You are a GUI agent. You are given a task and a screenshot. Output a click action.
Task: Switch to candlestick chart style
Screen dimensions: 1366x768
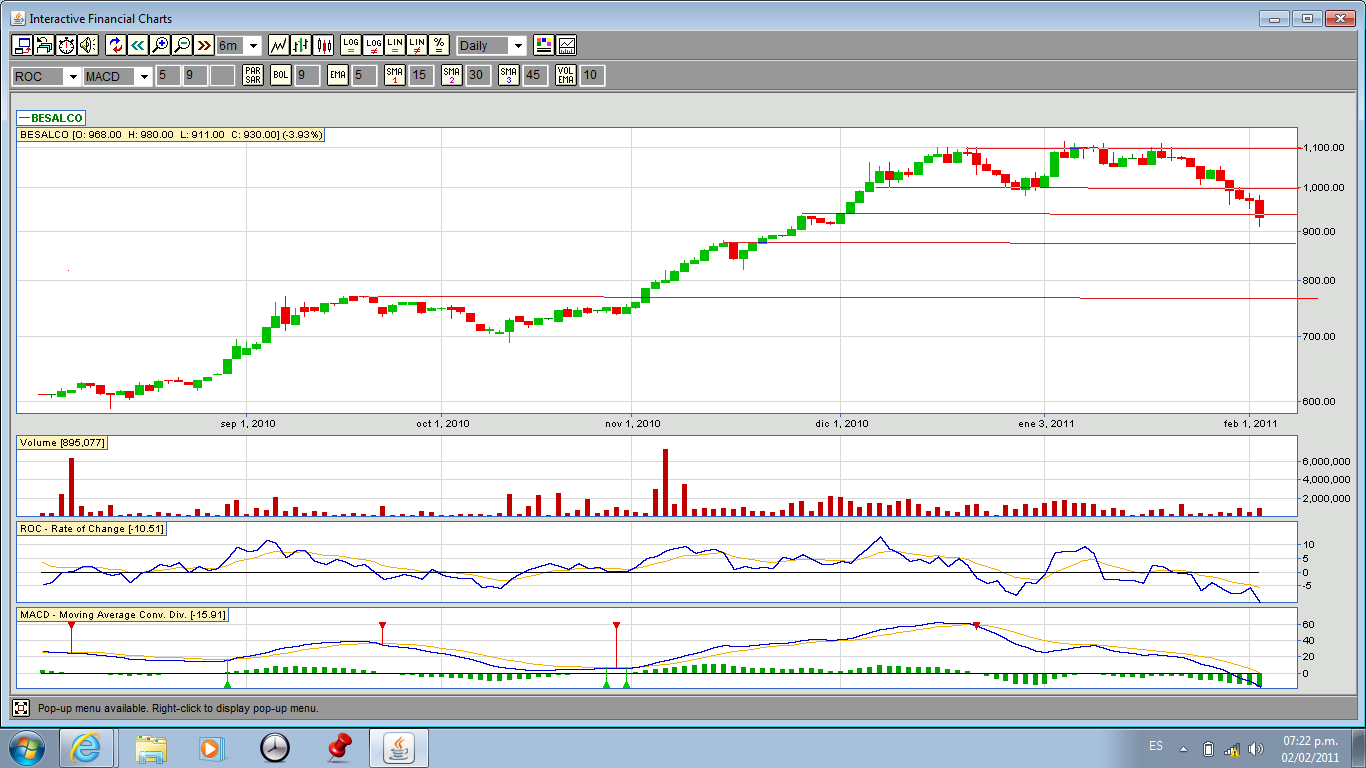(x=323, y=45)
